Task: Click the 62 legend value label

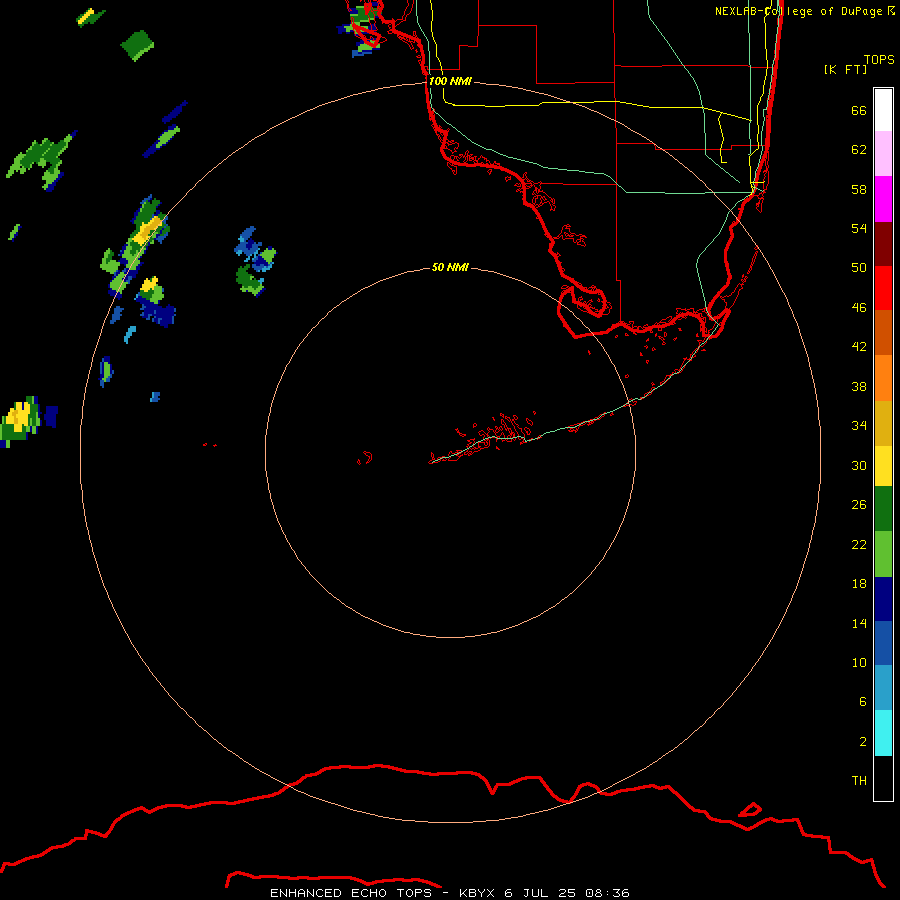Action: coord(859,149)
